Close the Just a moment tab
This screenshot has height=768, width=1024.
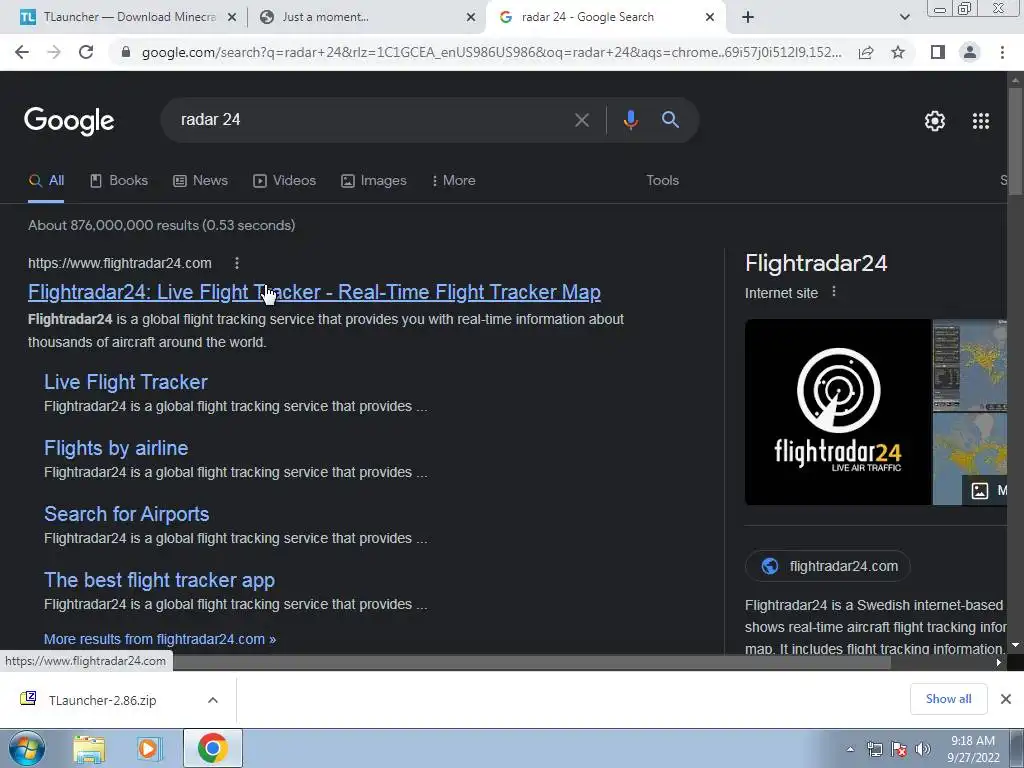coord(471,18)
